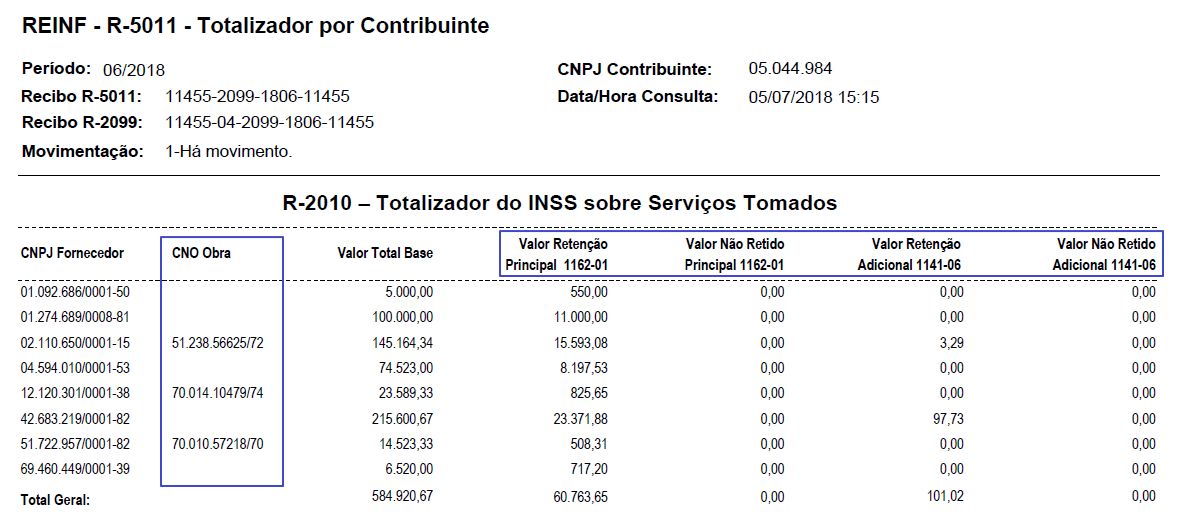Click the retention value 97,73
This screenshot has width=1186, height=520.
(948, 419)
